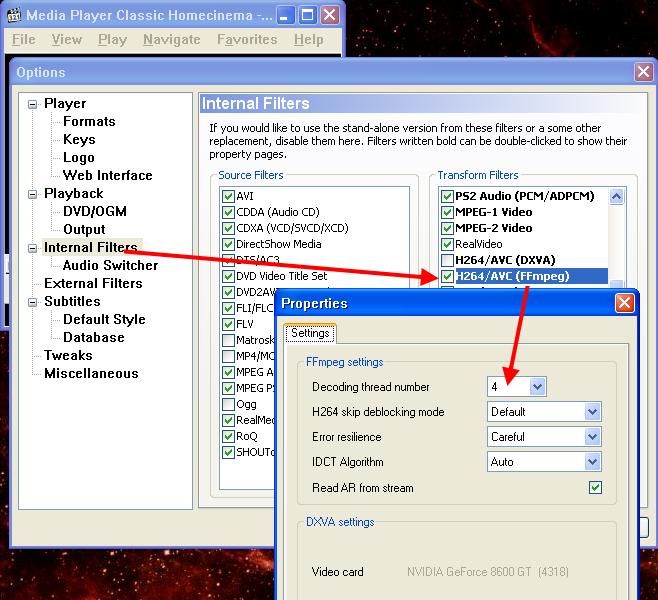Uncheck the RoQ source filter
The image size is (658, 600).
click(x=228, y=436)
